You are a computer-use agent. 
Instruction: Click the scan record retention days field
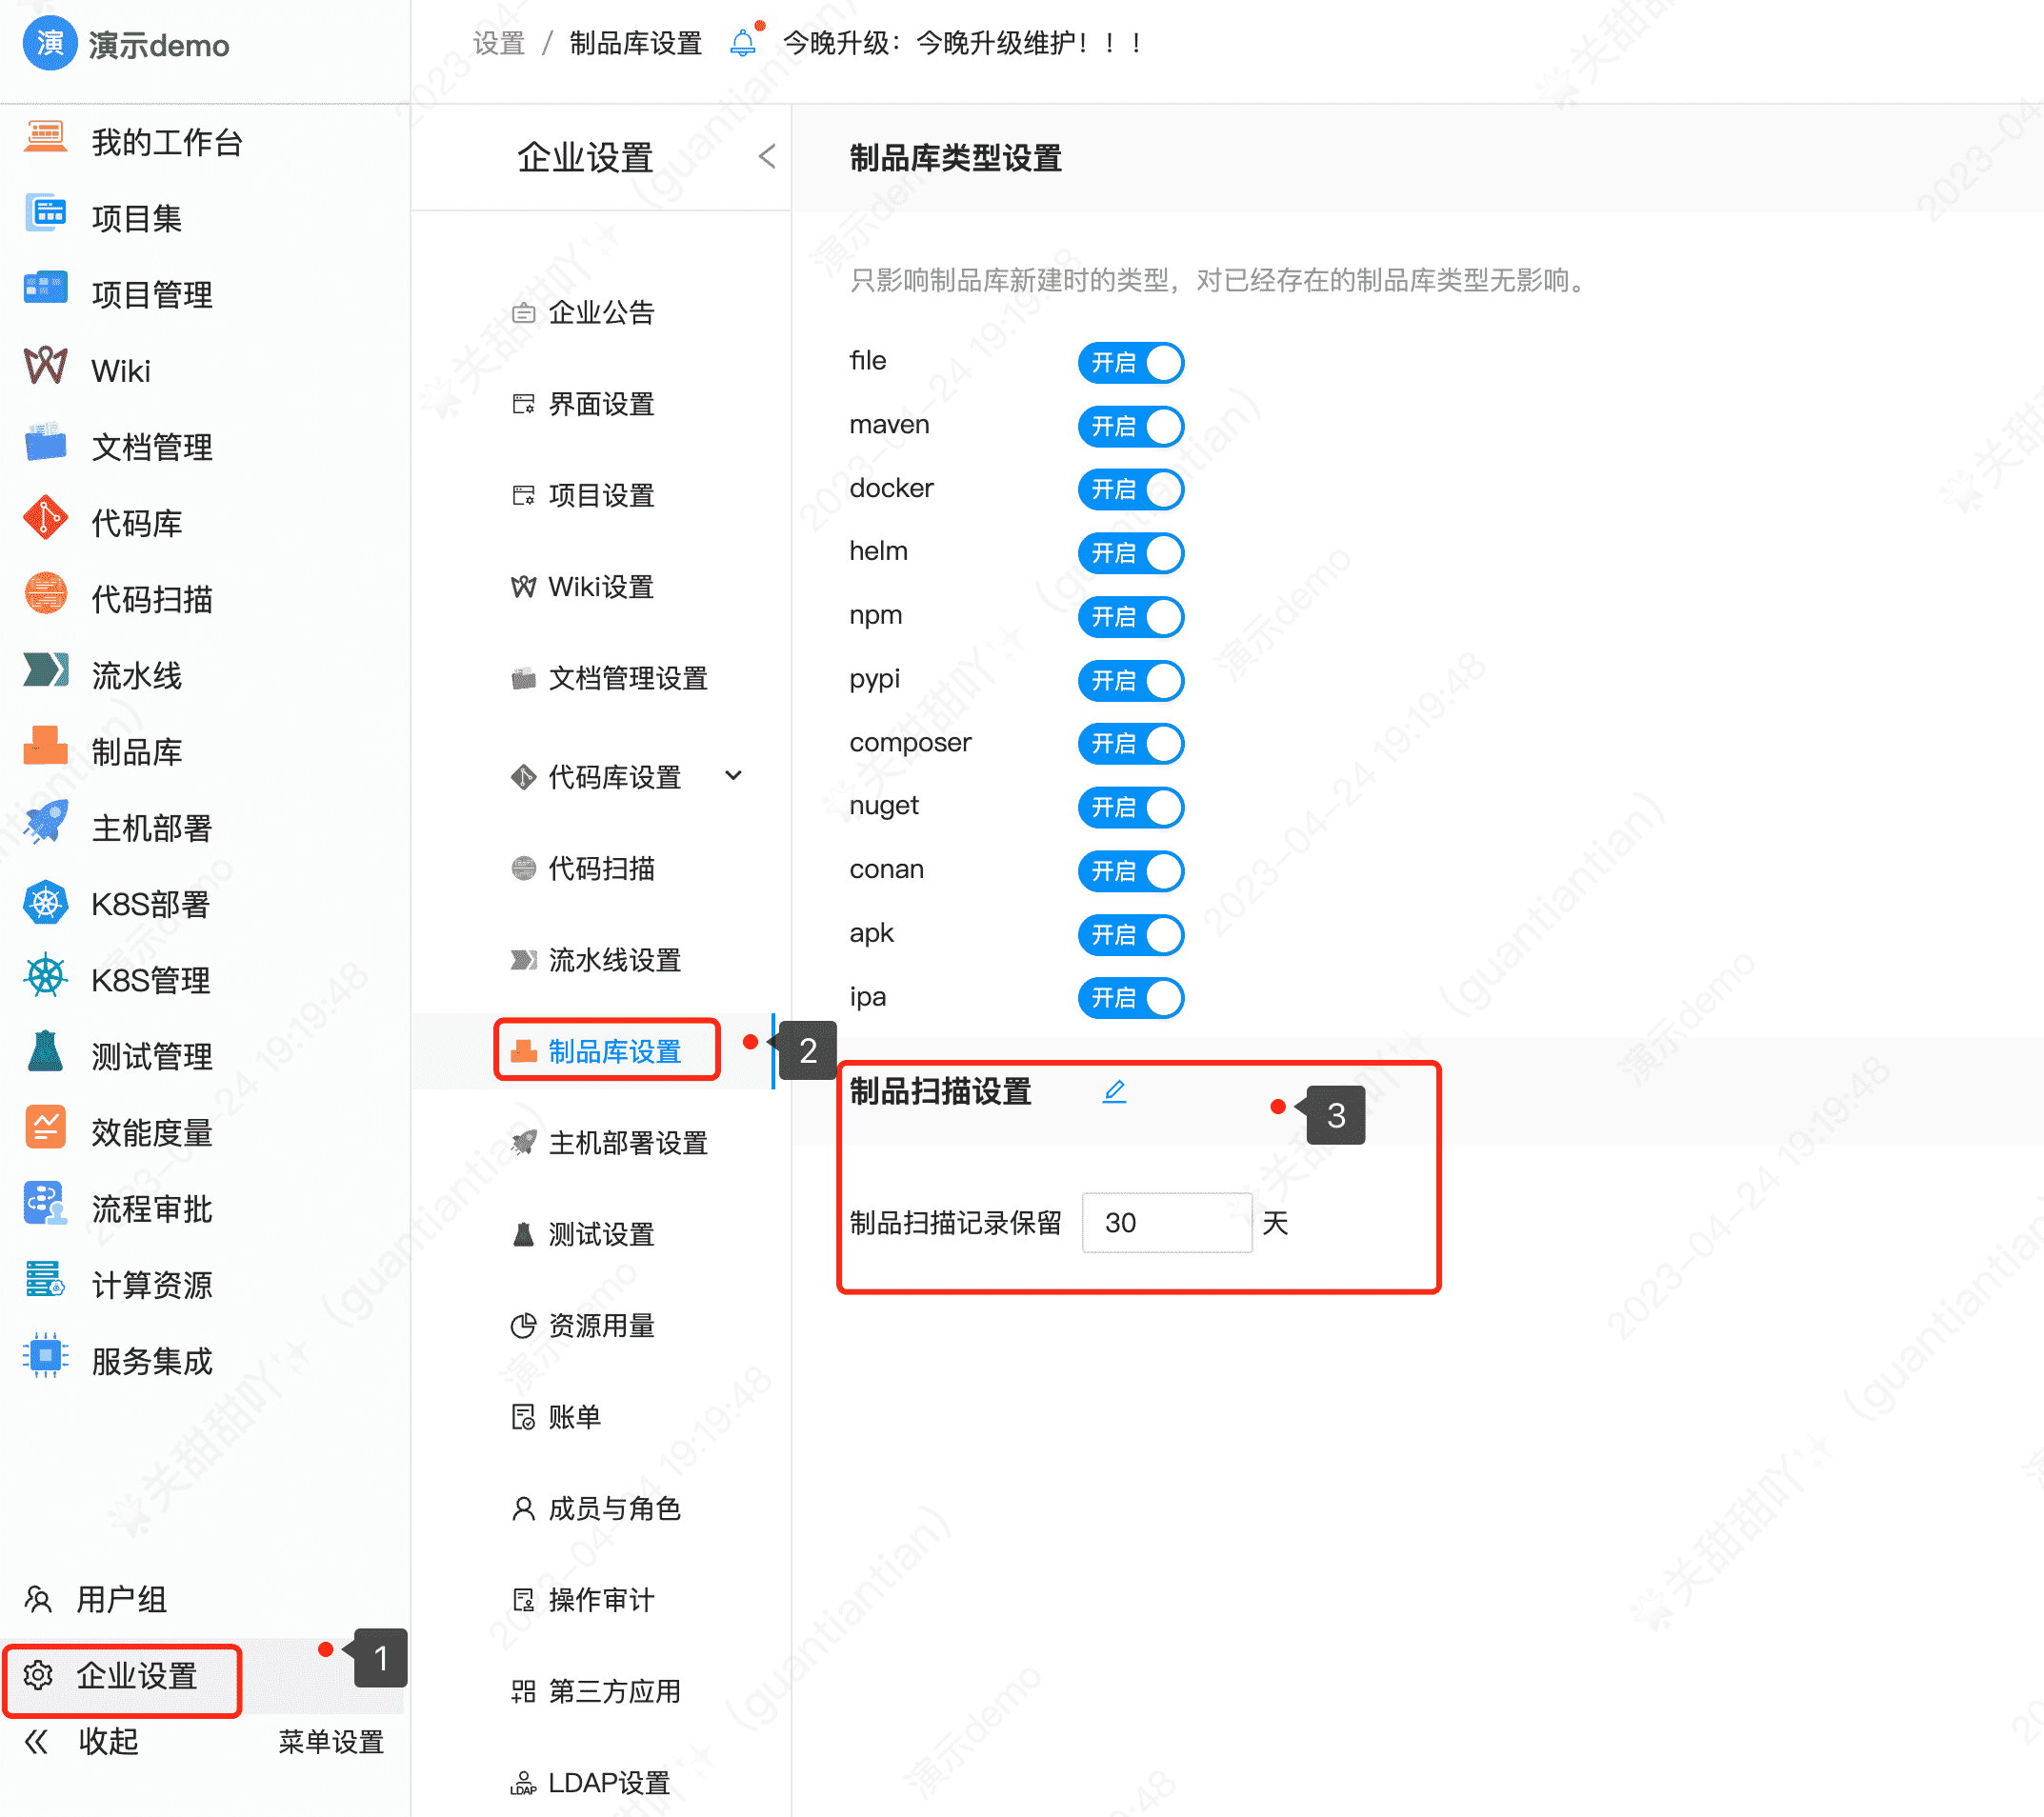[1166, 1222]
